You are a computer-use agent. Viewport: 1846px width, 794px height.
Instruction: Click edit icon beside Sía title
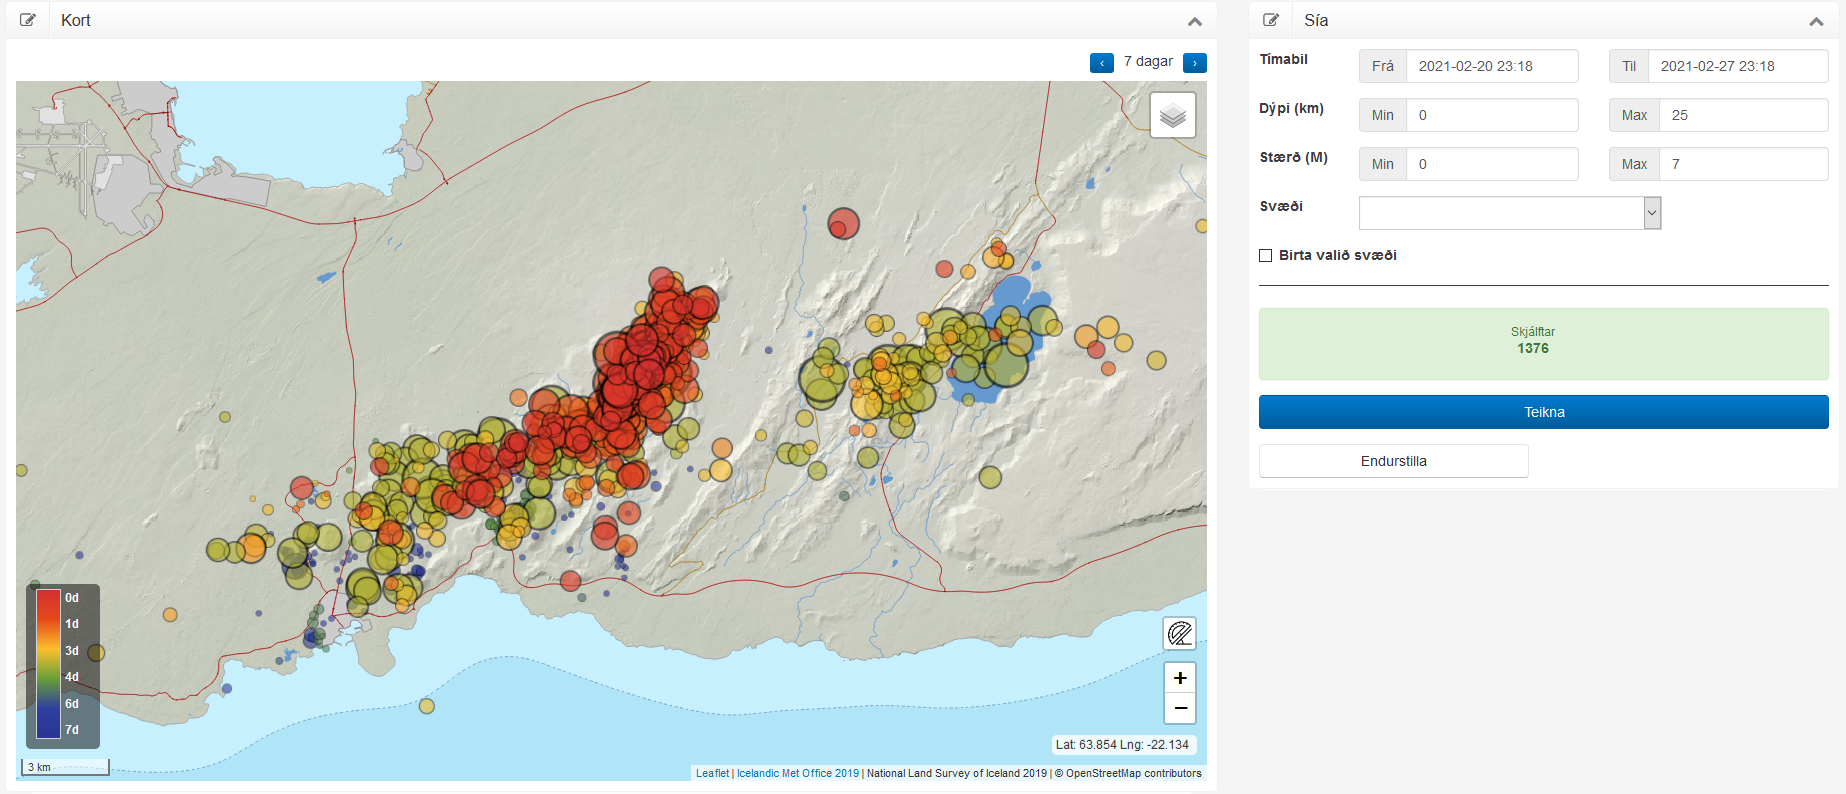click(x=1271, y=20)
